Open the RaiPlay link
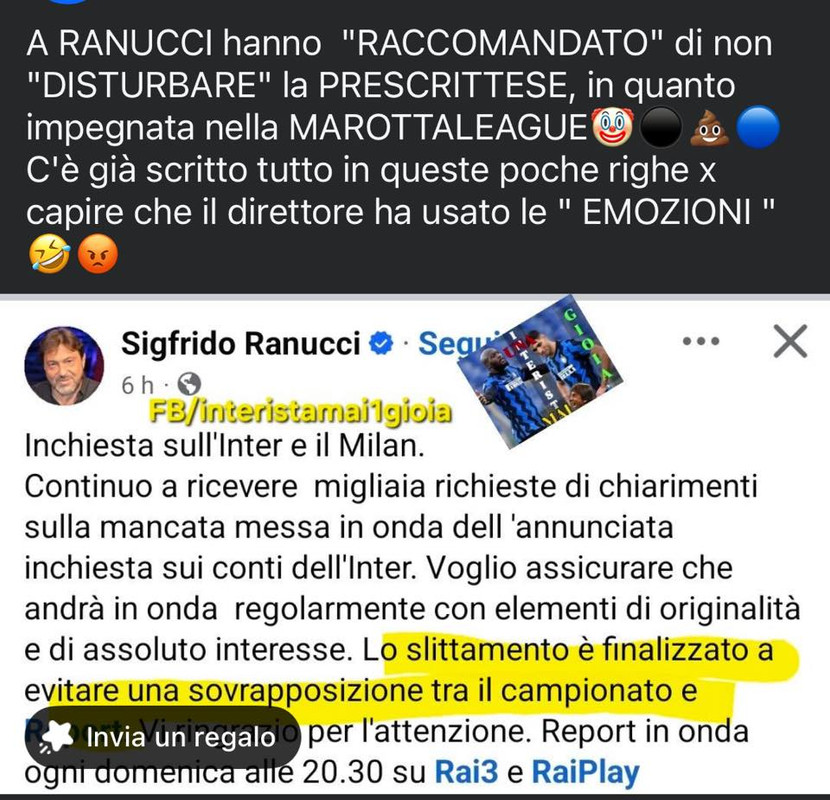Screen dimensions: 830x800 tap(585, 772)
